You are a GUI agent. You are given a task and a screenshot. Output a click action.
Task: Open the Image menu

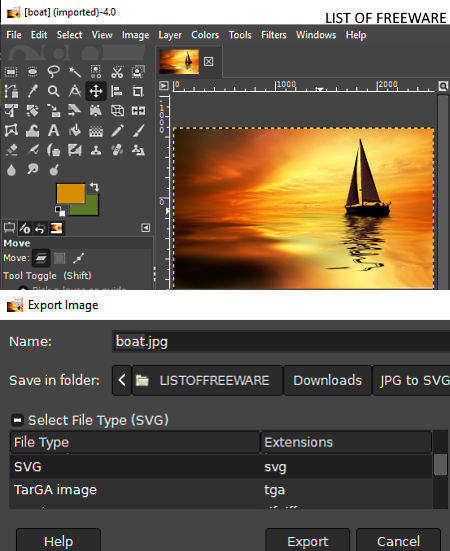coord(135,35)
